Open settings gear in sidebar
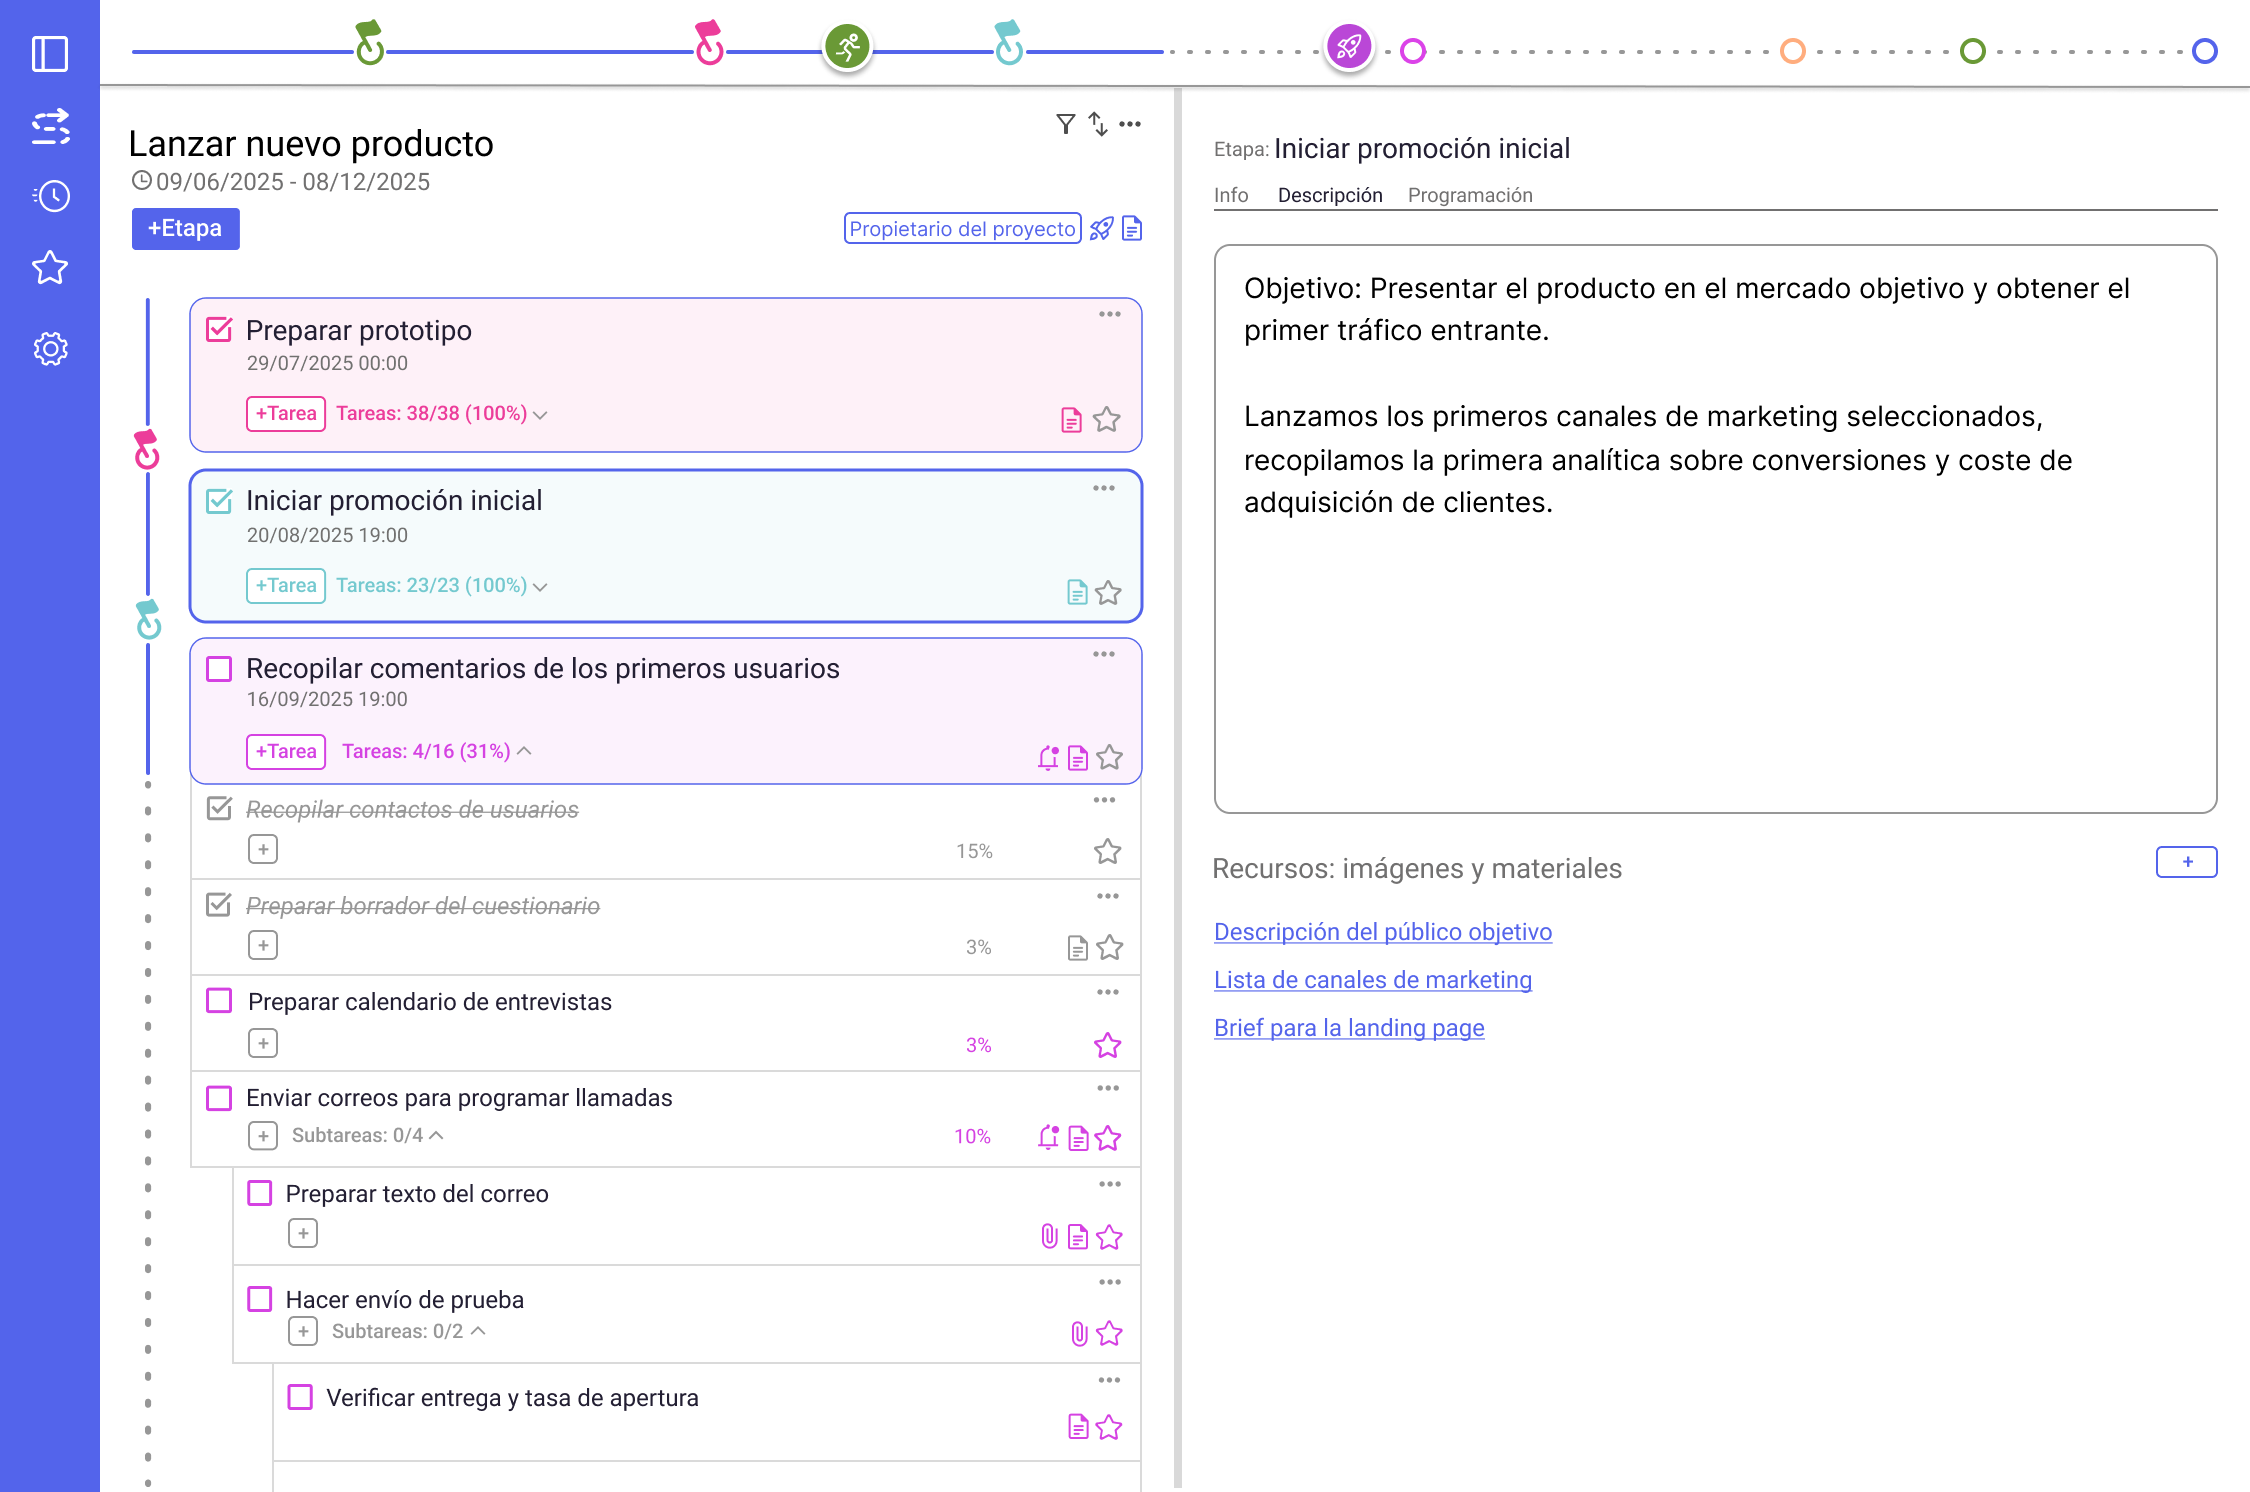Screen dimensions: 2250x1492 (x=50, y=349)
